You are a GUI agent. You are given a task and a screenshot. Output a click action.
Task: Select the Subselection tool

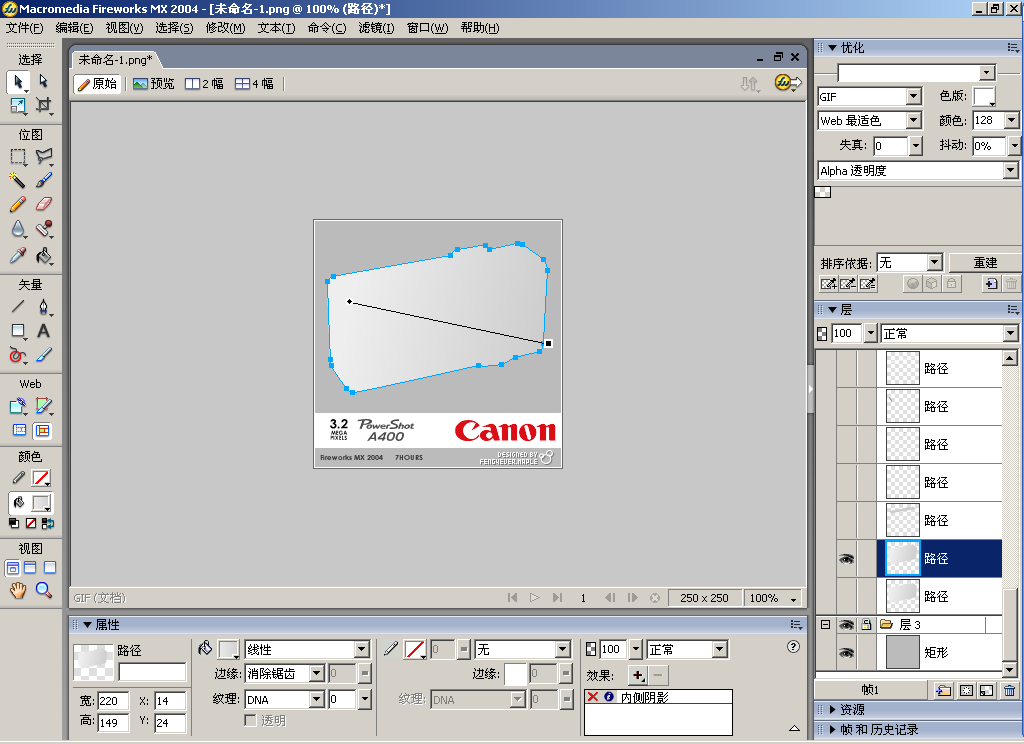click(43, 82)
